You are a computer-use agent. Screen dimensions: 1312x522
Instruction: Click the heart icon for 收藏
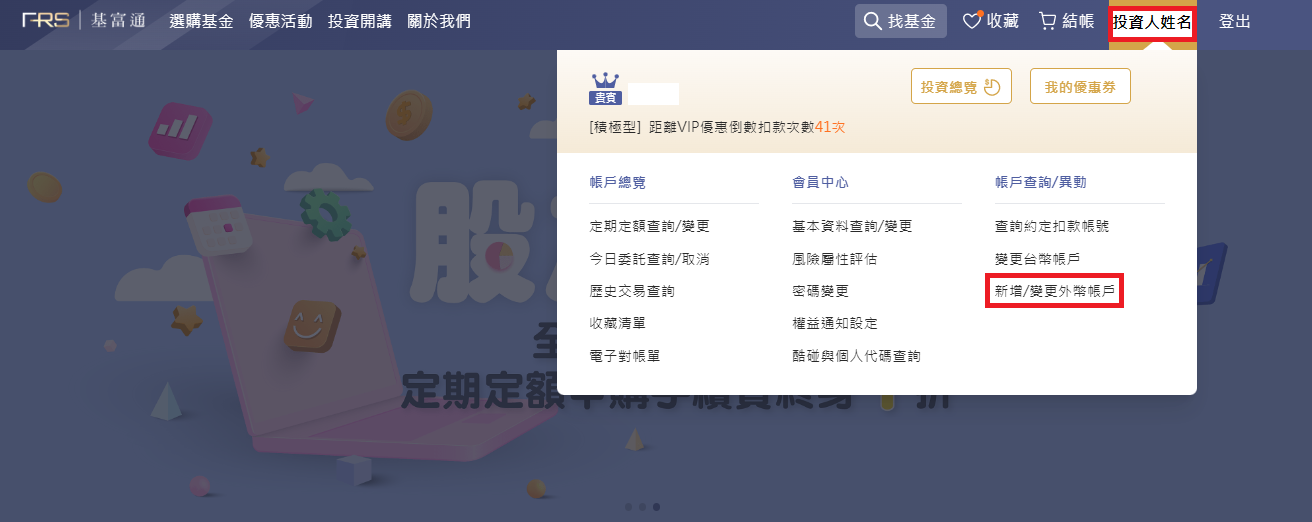pos(973,21)
